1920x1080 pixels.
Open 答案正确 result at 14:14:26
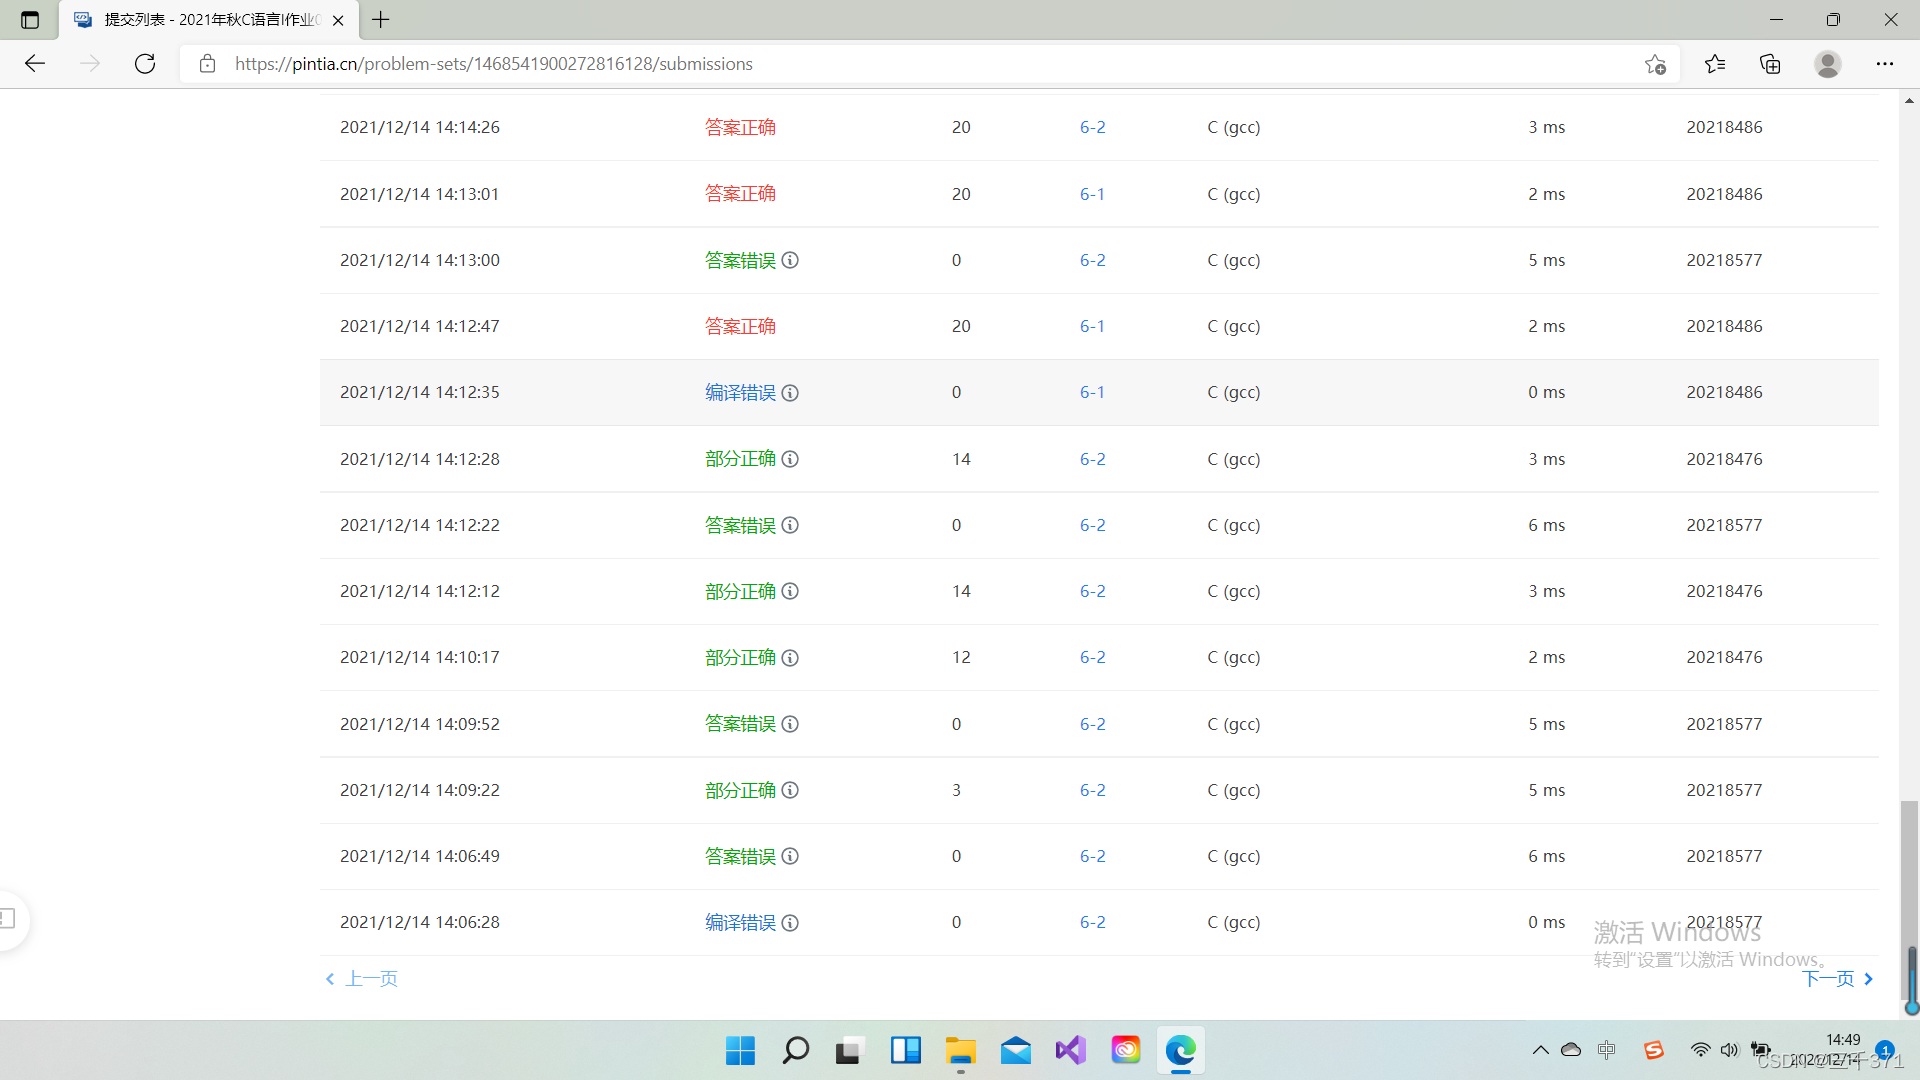point(740,127)
